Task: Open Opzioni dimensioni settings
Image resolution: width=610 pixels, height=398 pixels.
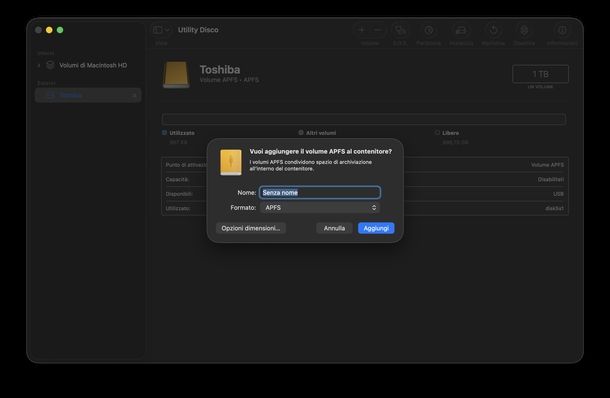Action: pos(251,228)
